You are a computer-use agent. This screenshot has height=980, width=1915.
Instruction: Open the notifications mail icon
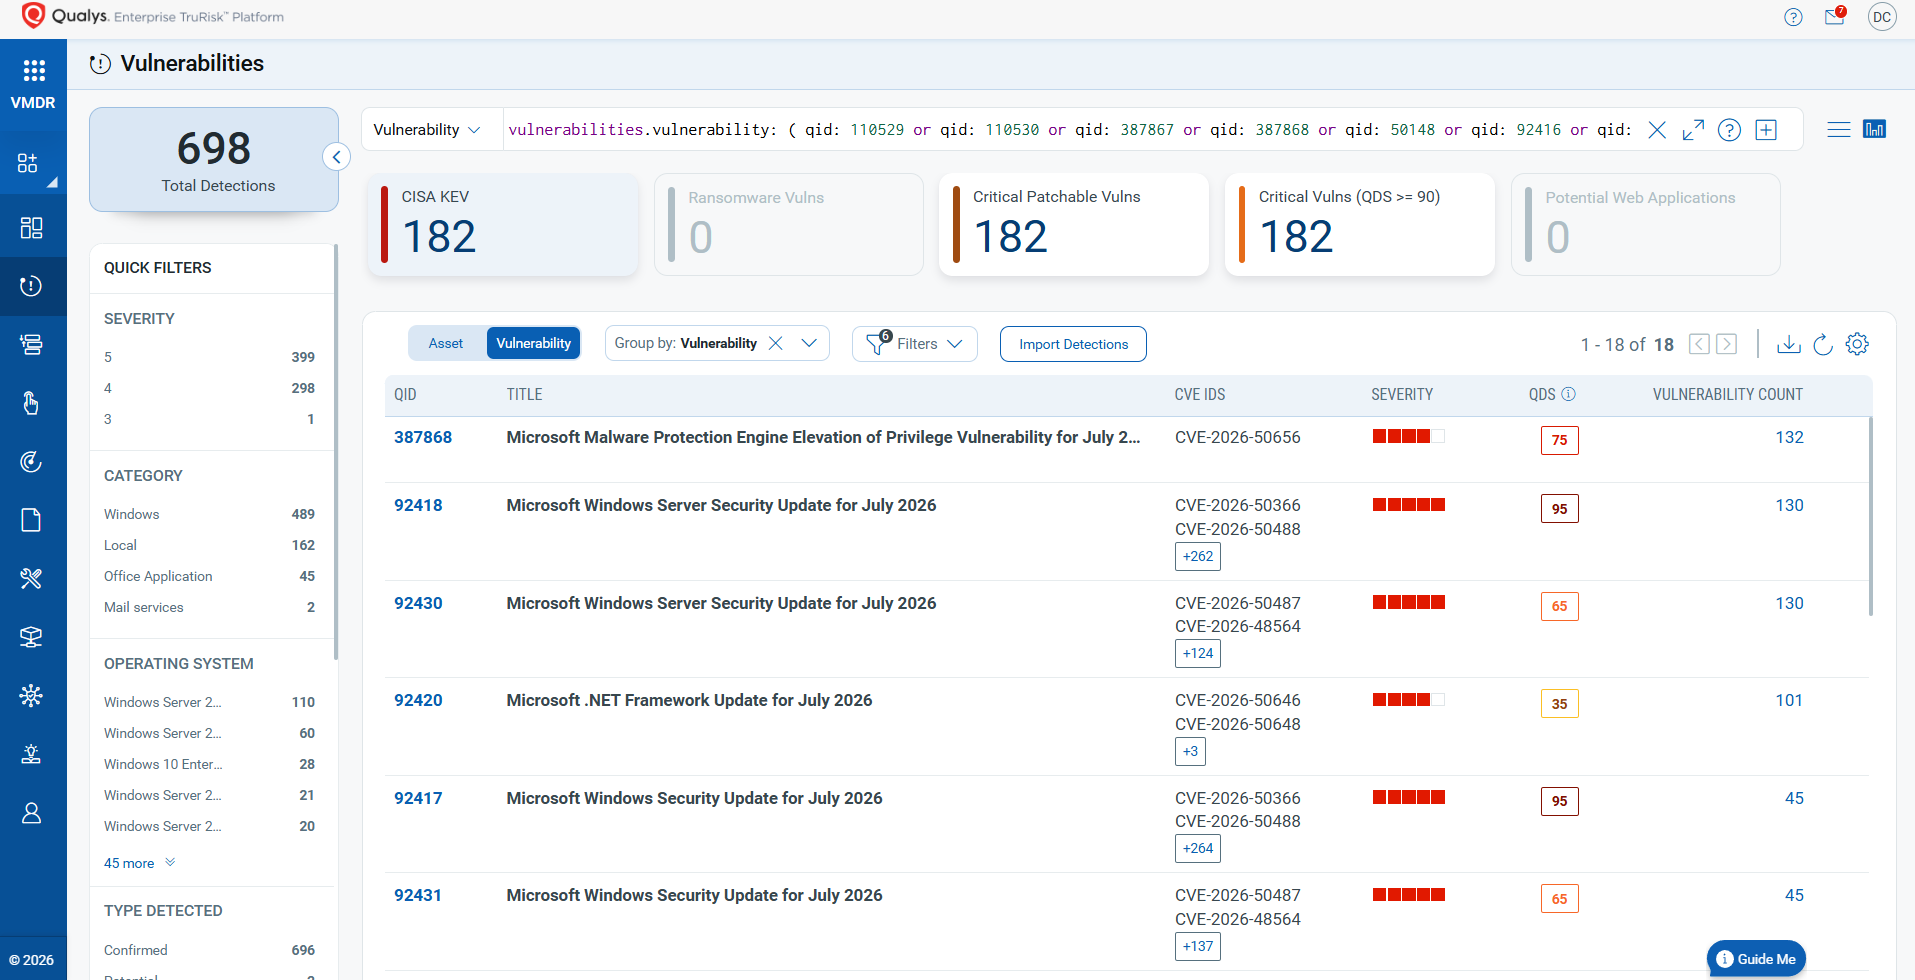tap(1835, 16)
